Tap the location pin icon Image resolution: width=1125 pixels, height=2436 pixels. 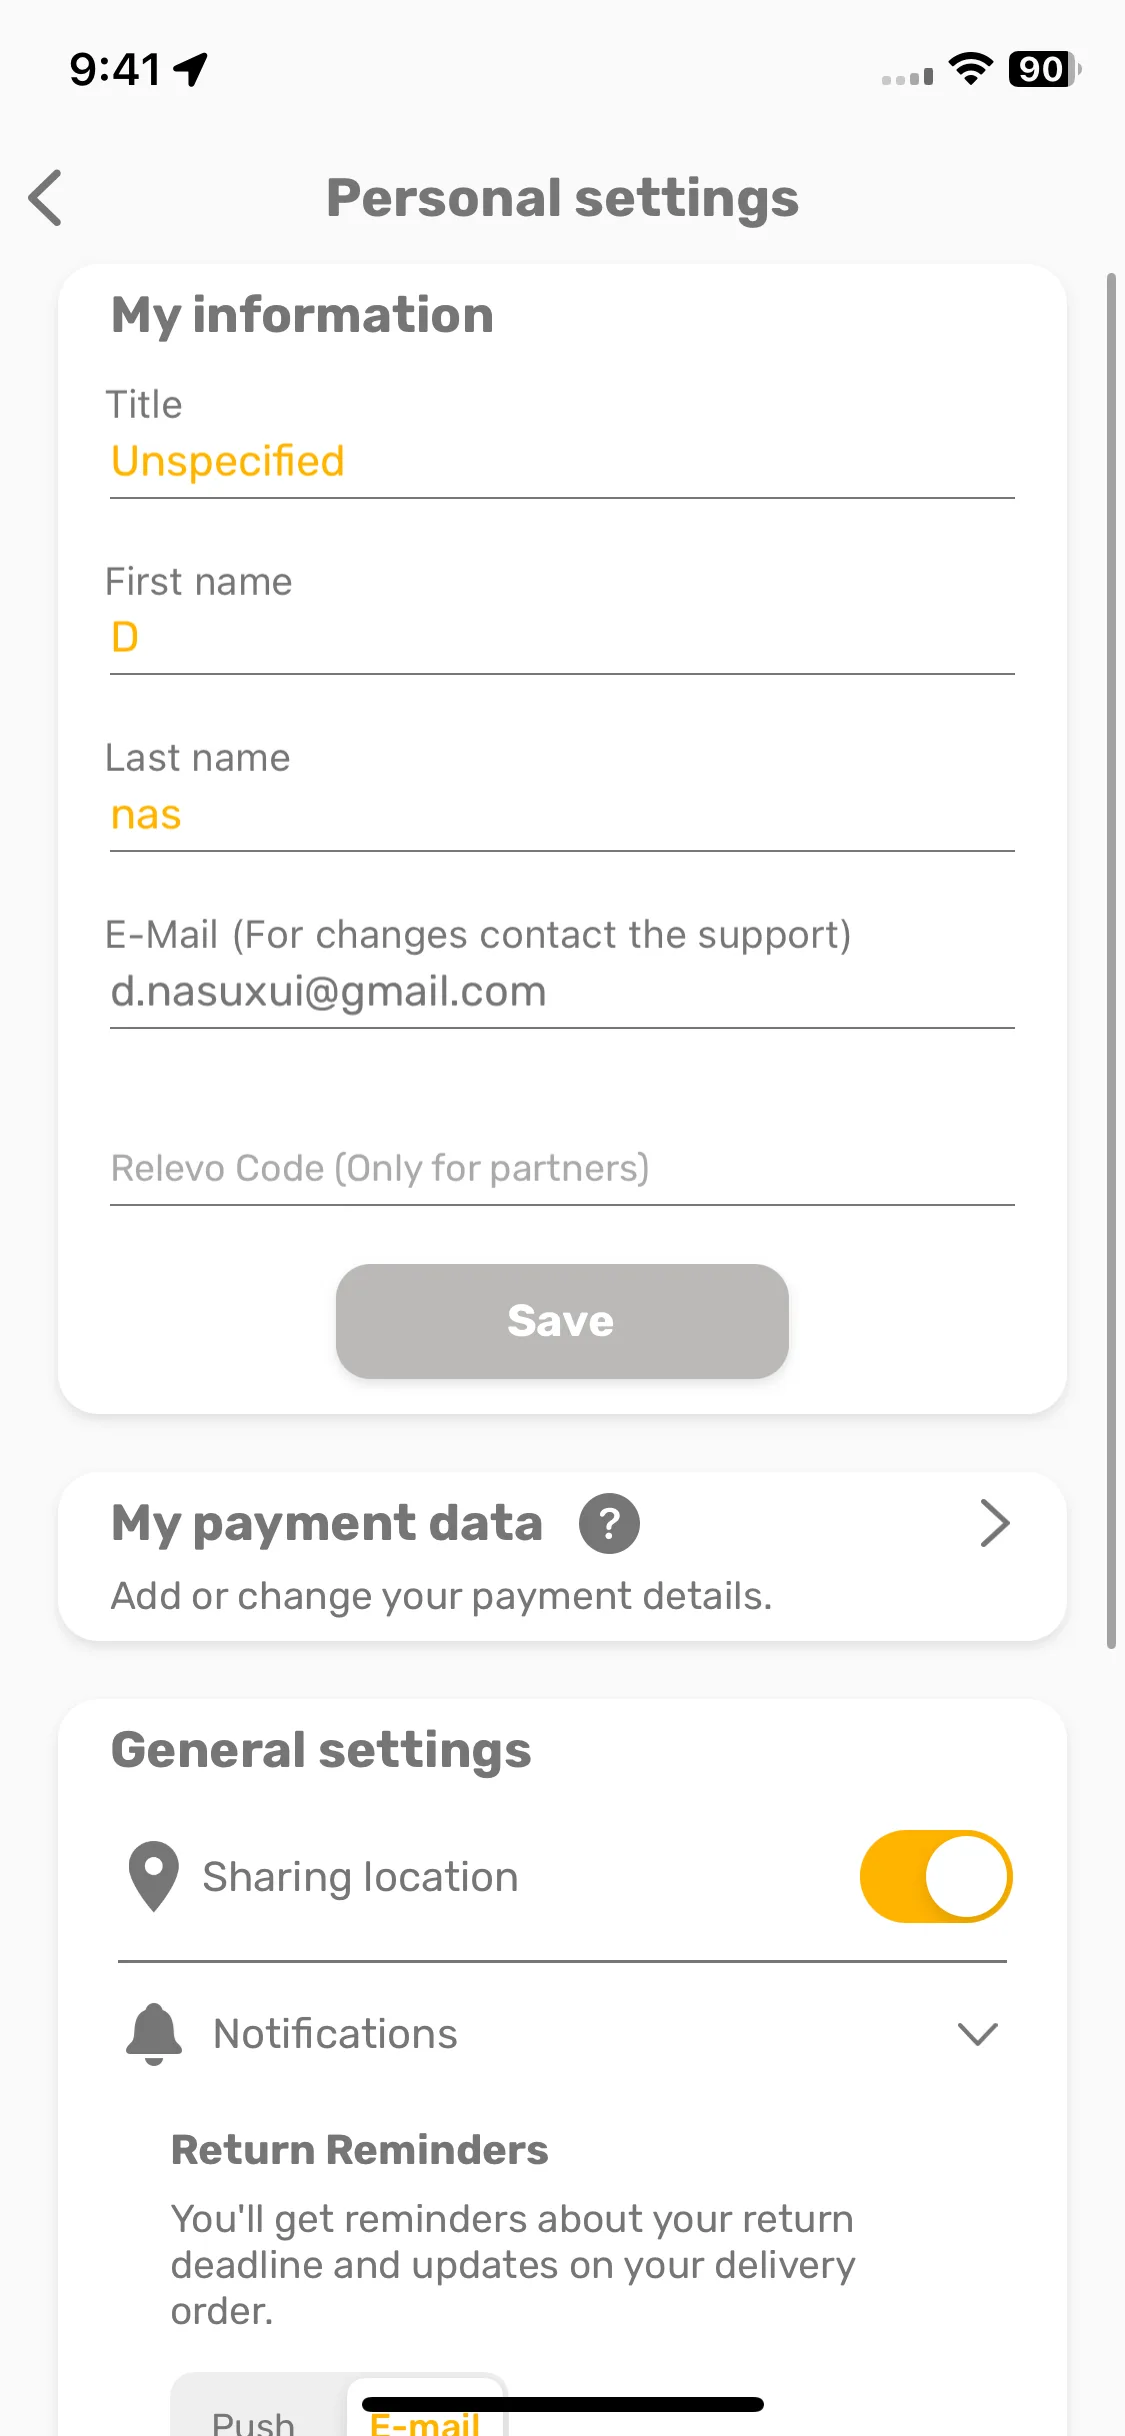coord(154,1876)
